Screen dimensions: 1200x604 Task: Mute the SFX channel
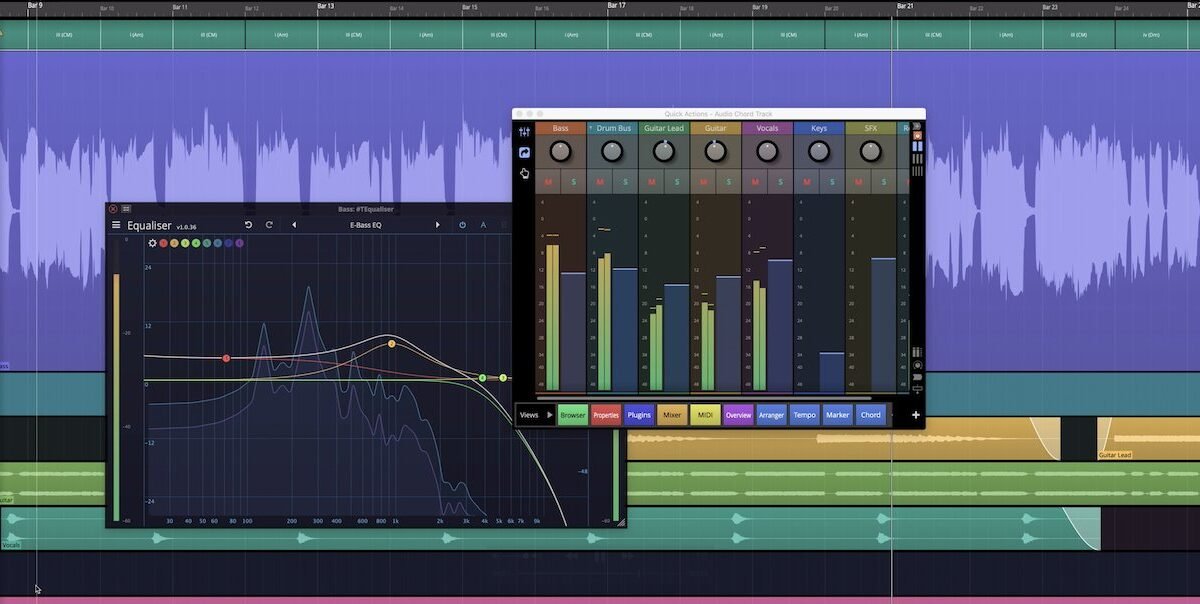[858, 182]
